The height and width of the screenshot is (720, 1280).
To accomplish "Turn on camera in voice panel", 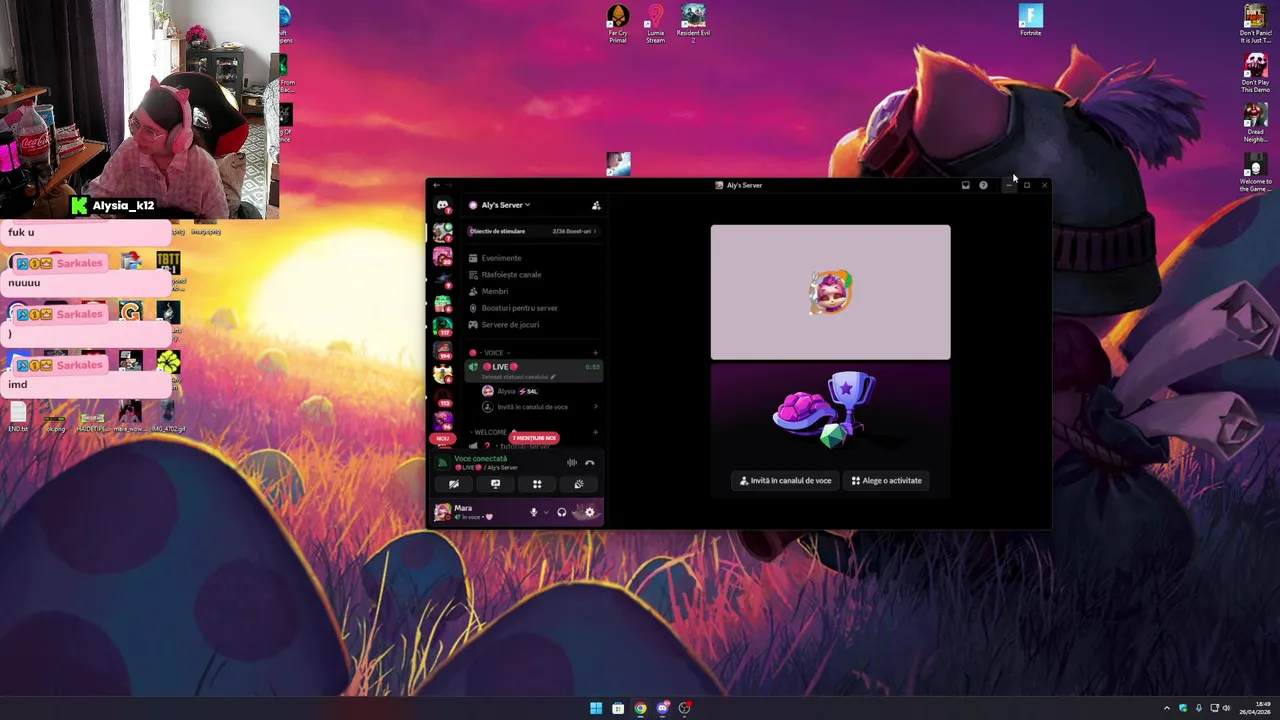I will [454, 484].
